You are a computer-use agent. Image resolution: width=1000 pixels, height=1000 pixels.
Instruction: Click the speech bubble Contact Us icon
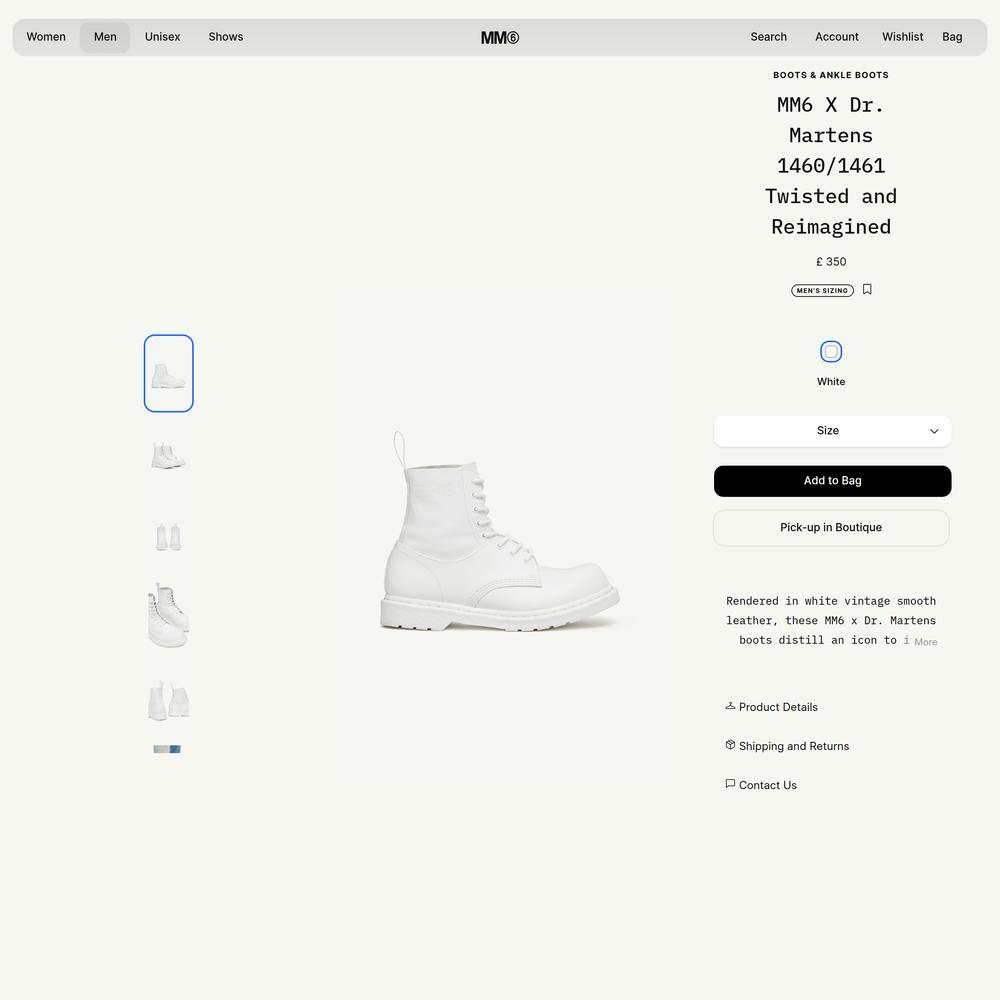pyautogui.click(x=730, y=784)
